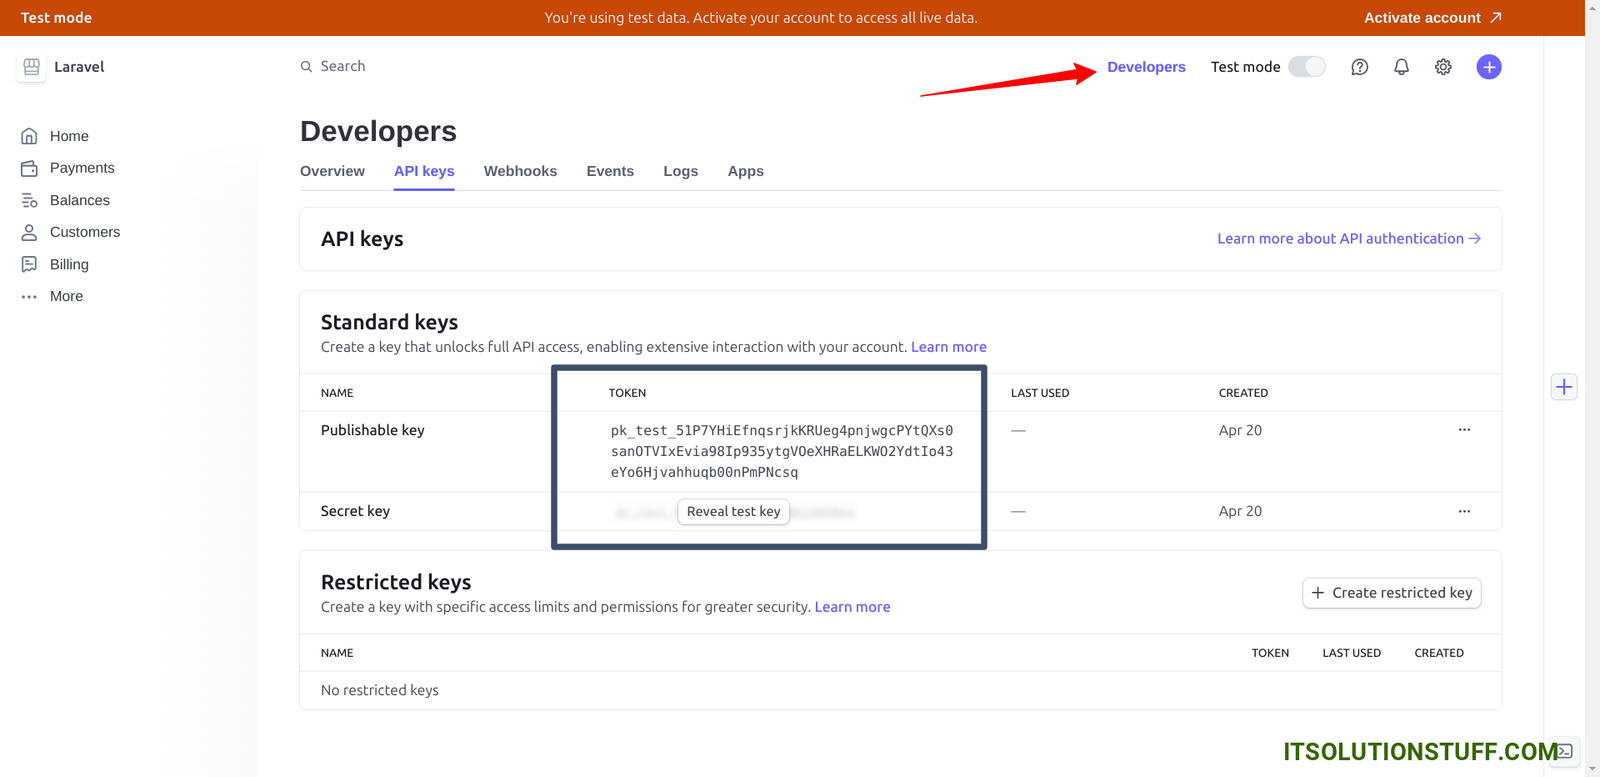Go to Payments in the sidebar
Image resolution: width=1600 pixels, height=777 pixels.
81,168
